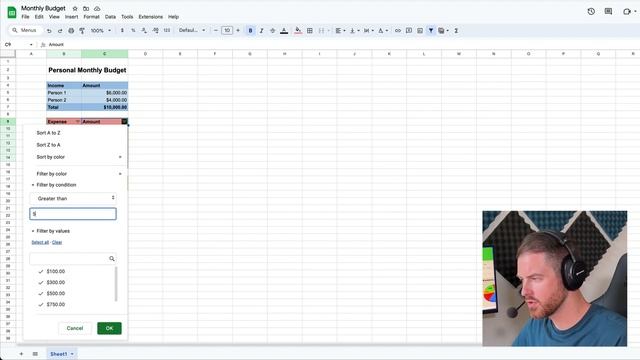Open text rotation dropdown

pyautogui.click(x=382, y=31)
